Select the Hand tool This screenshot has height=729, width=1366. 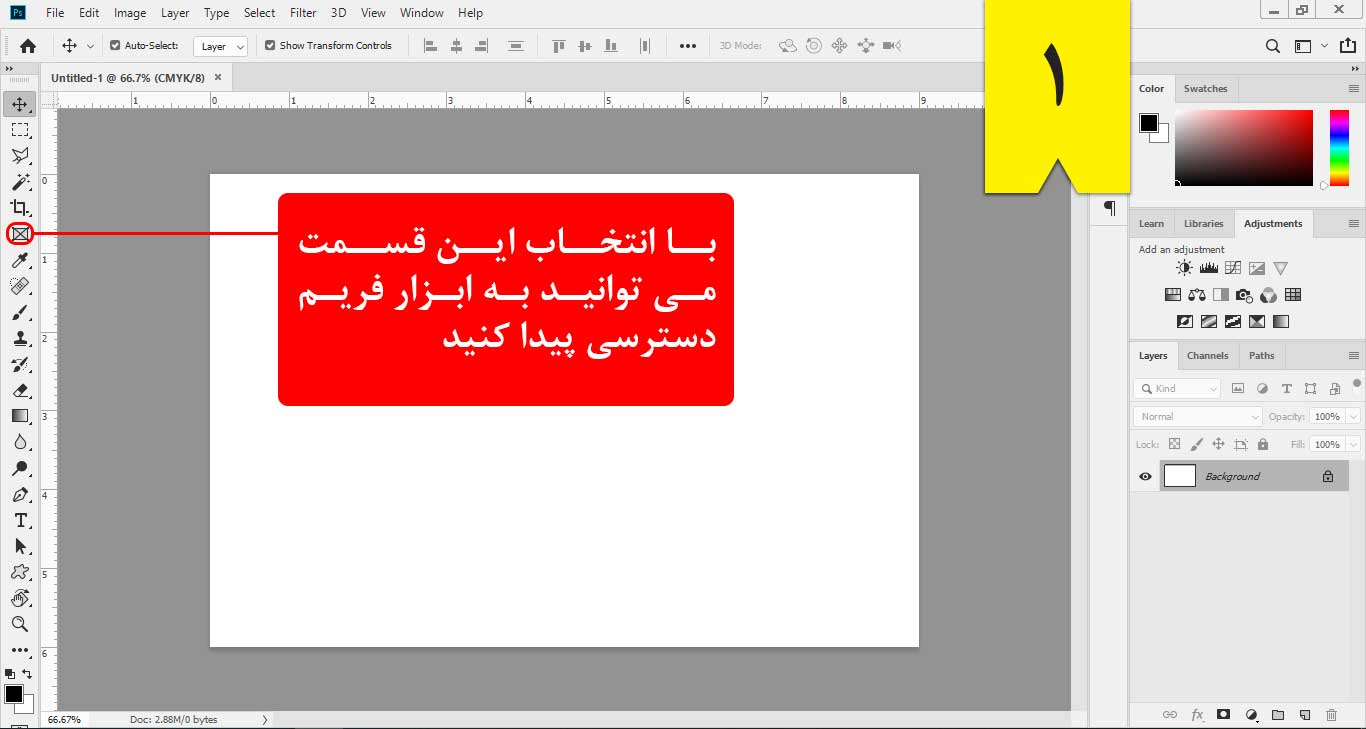pyautogui.click(x=20, y=598)
